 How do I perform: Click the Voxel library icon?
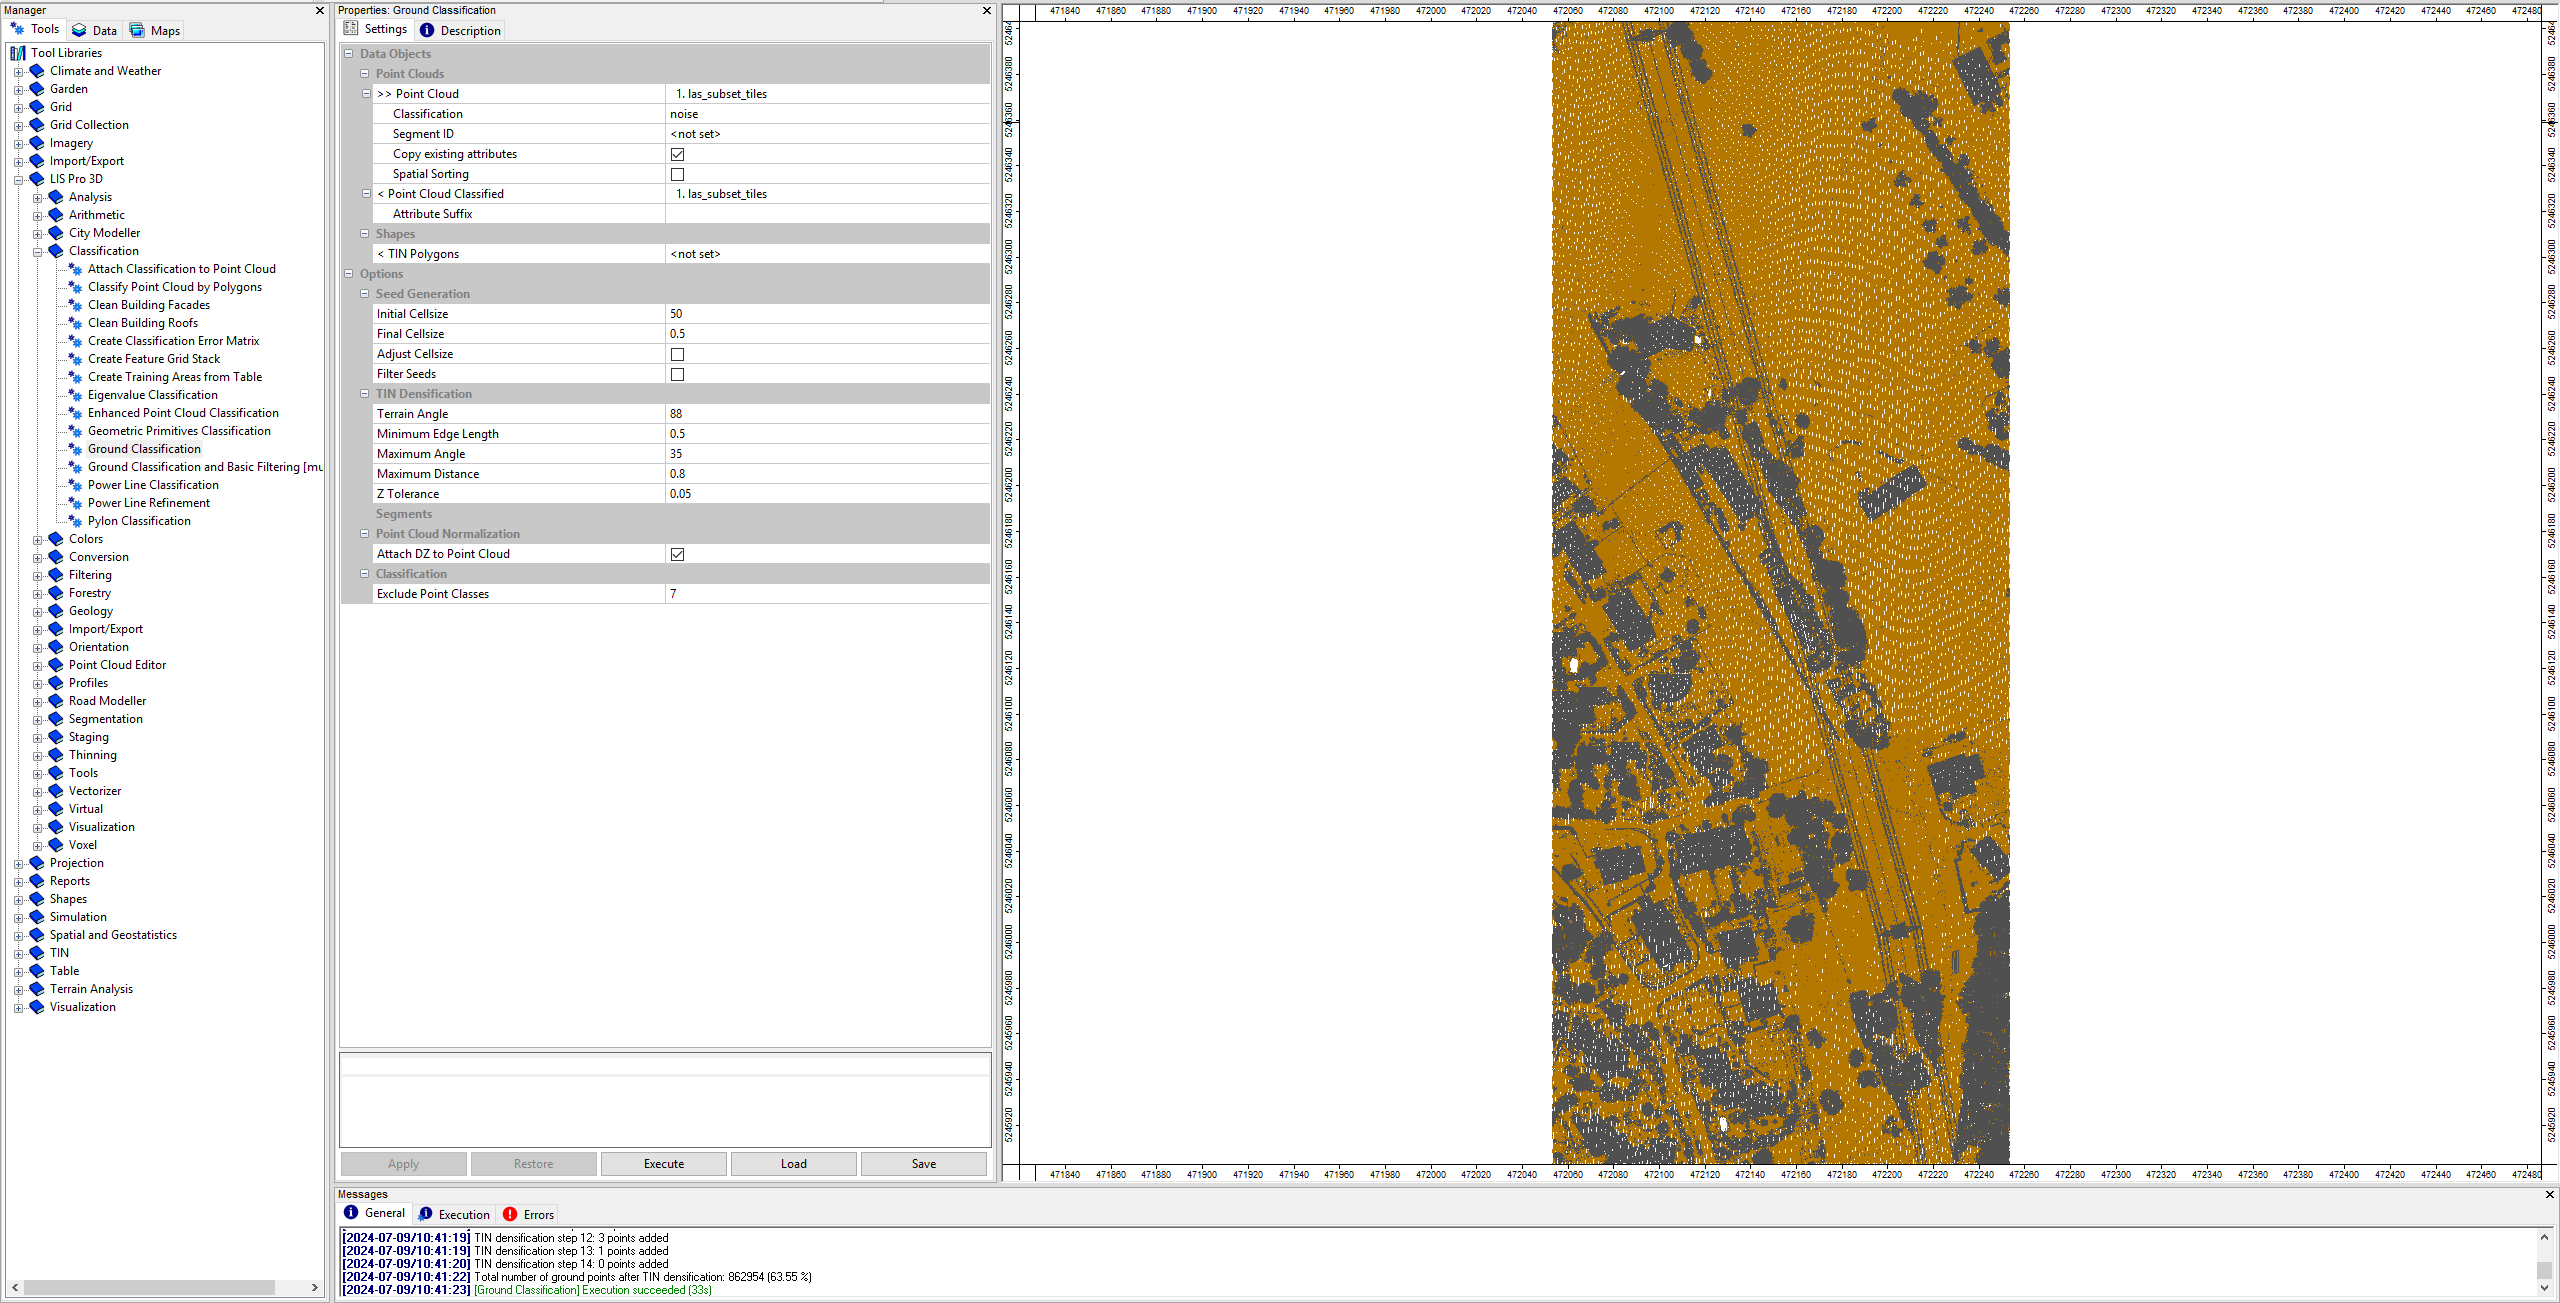tap(56, 845)
